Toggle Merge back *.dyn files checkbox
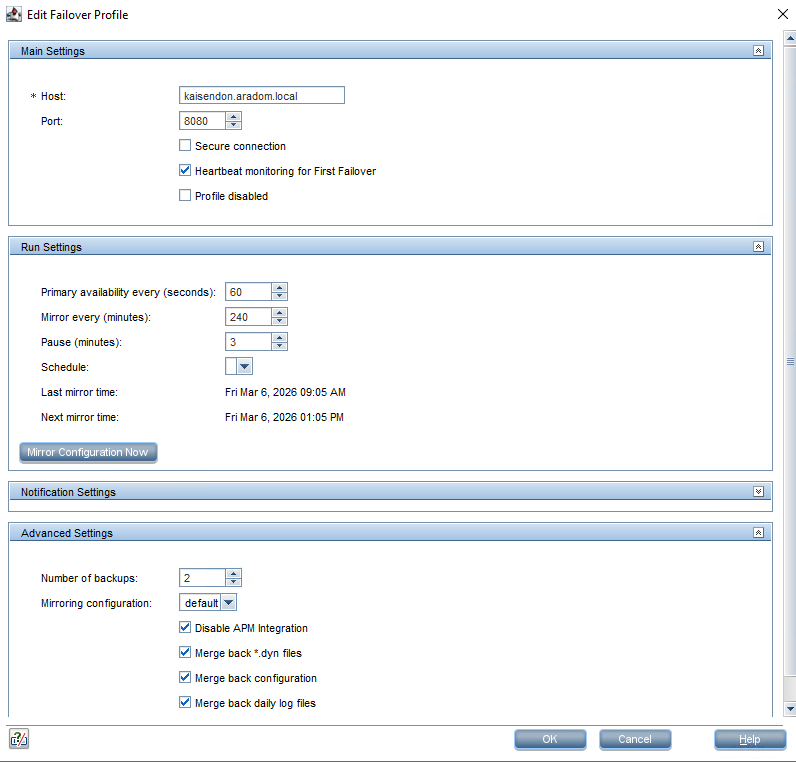This screenshot has width=796, height=762. 185,652
